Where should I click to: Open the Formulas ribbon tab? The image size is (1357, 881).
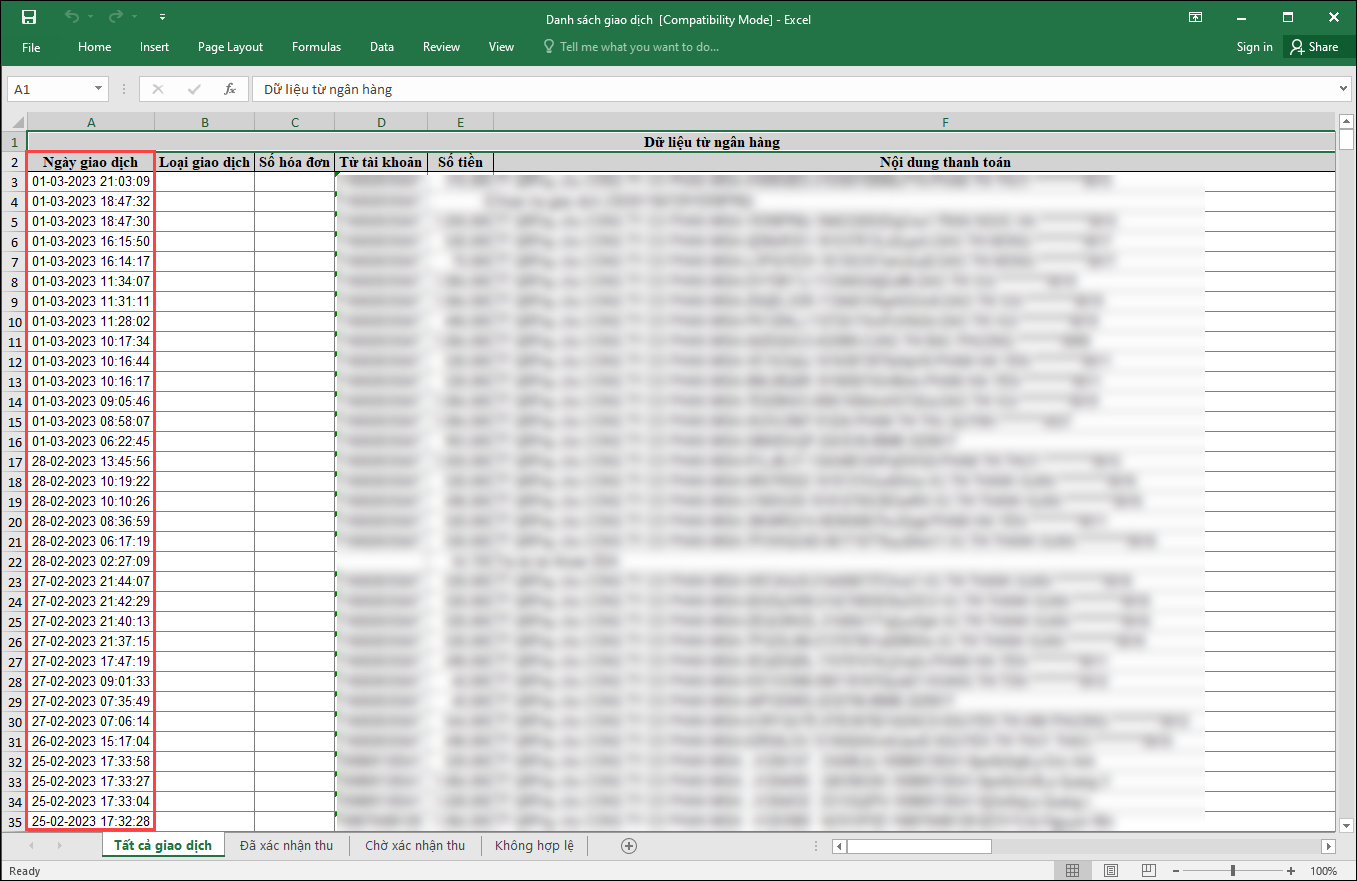coord(316,47)
